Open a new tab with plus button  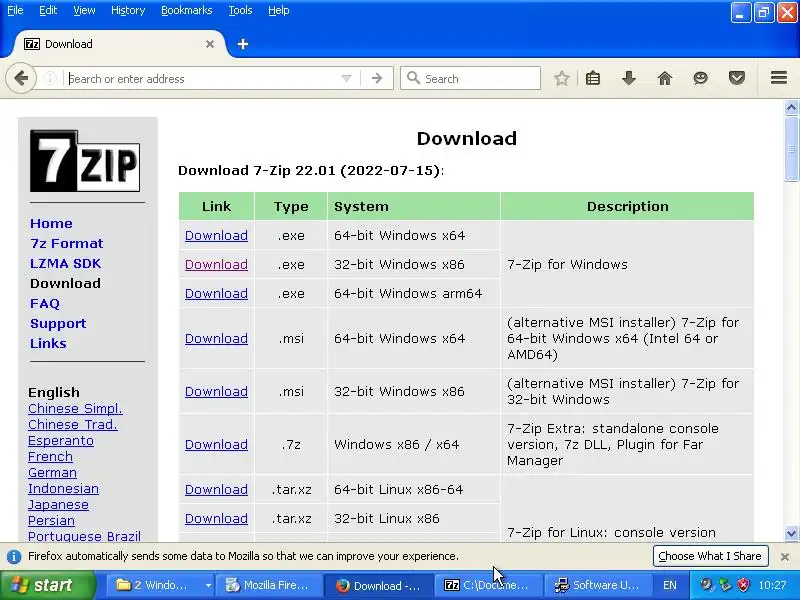pyautogui.click(x=243, y=44)
